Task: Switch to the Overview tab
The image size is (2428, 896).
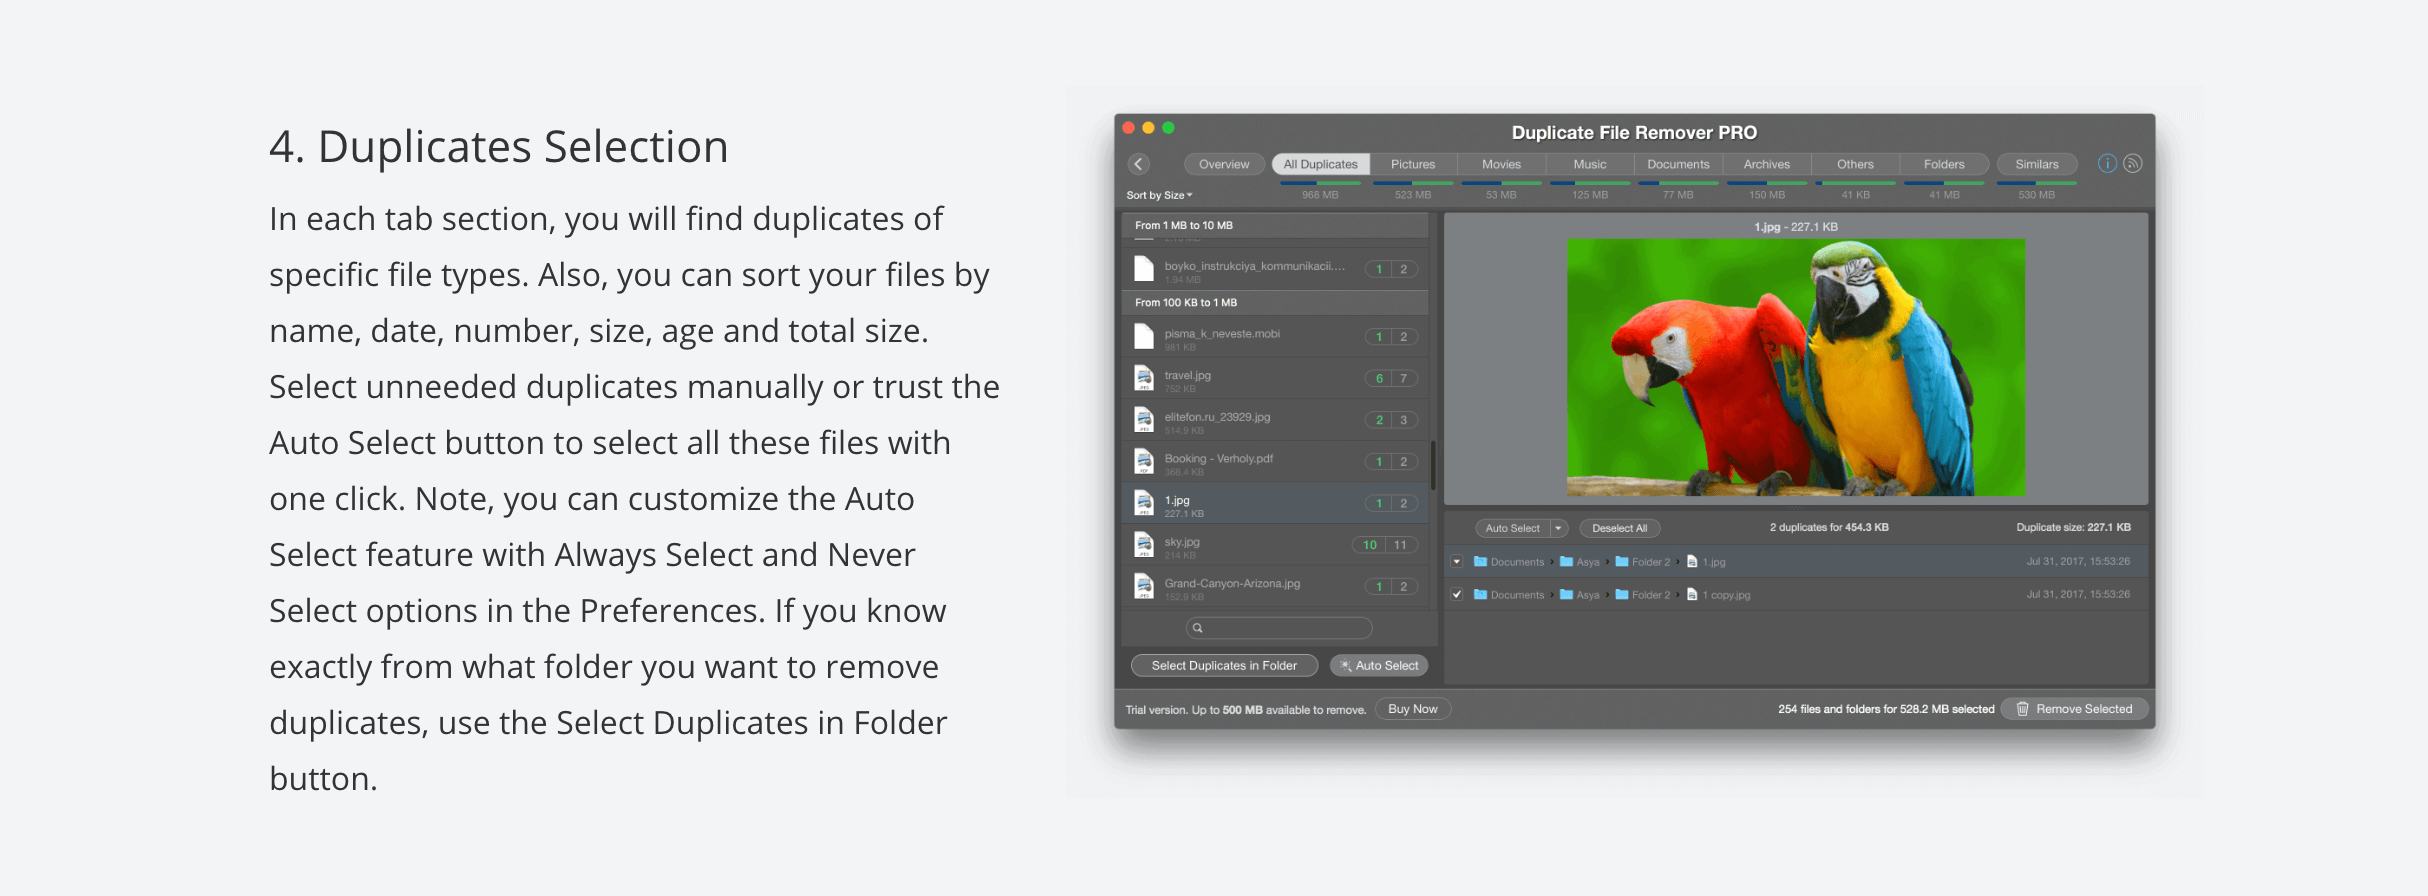Action: pos(1224,164)
